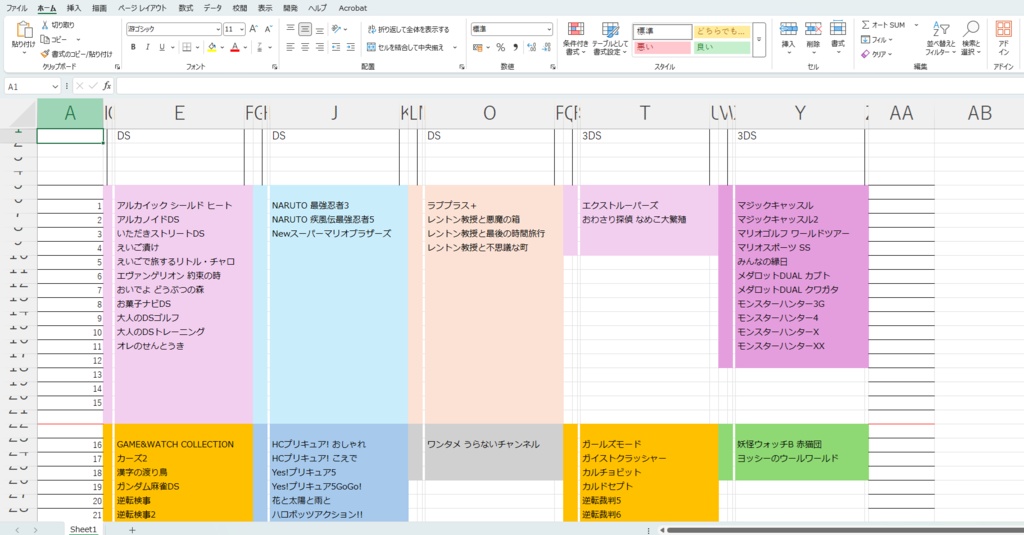Viewport: 1024px width, 535px height.
Task: Toggle Underline formatting
Action: click(162, 47)
